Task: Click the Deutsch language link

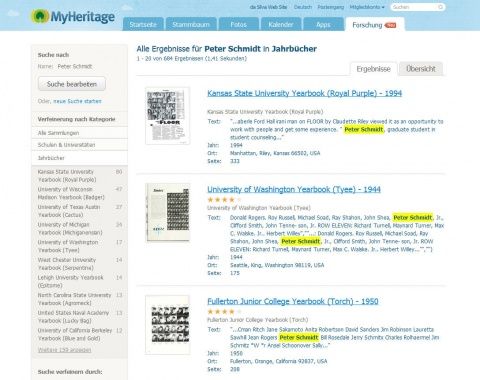Action: (303, 7)
